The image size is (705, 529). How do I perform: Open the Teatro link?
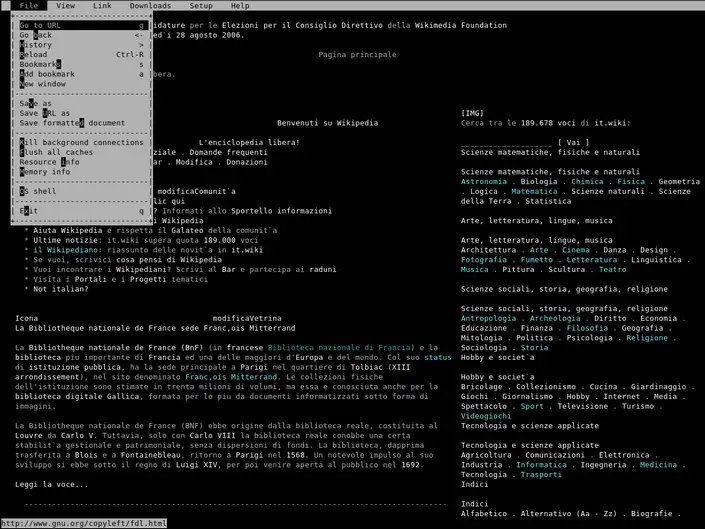tap(612, 270)
